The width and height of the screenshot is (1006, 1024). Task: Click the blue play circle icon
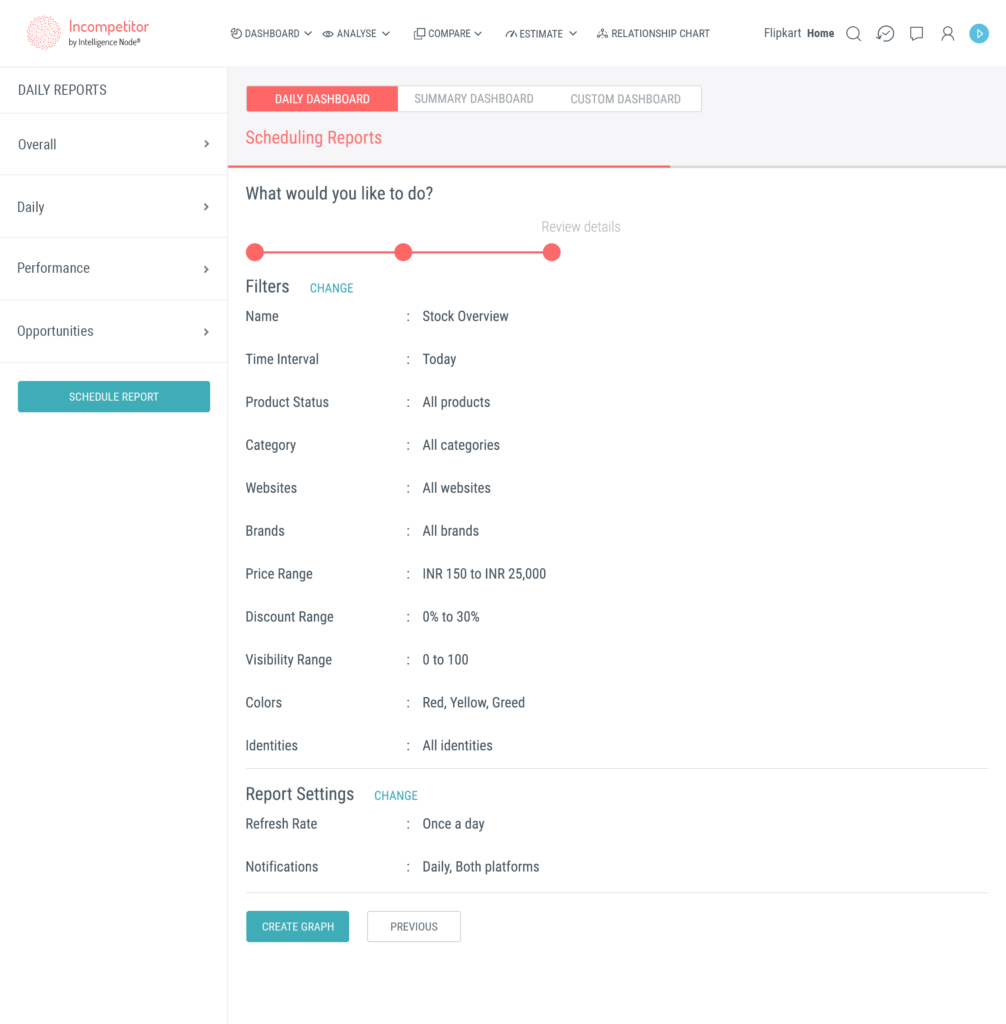coord(979,34)
